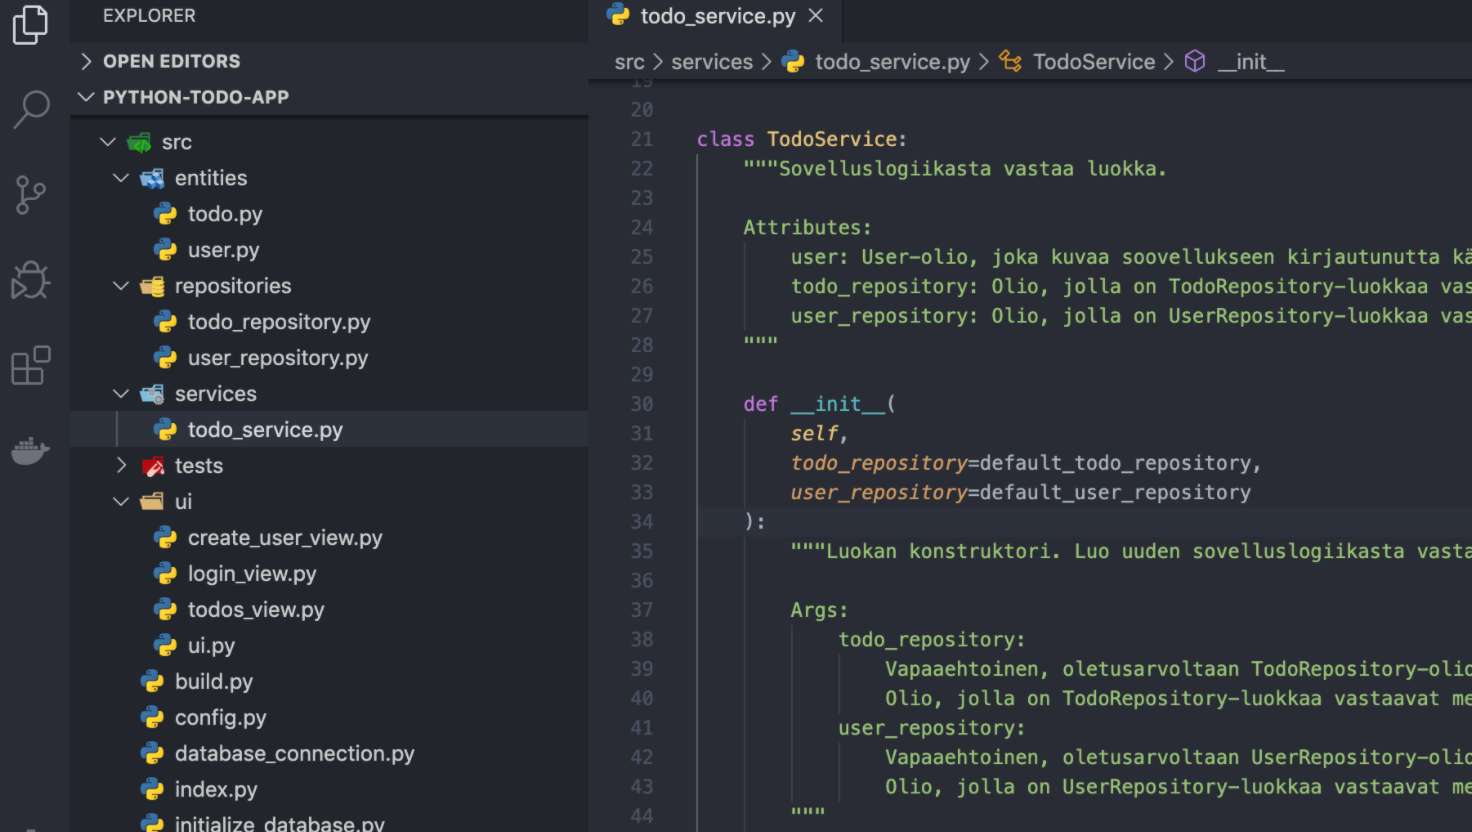Open the Search view icon

(31, 109)
